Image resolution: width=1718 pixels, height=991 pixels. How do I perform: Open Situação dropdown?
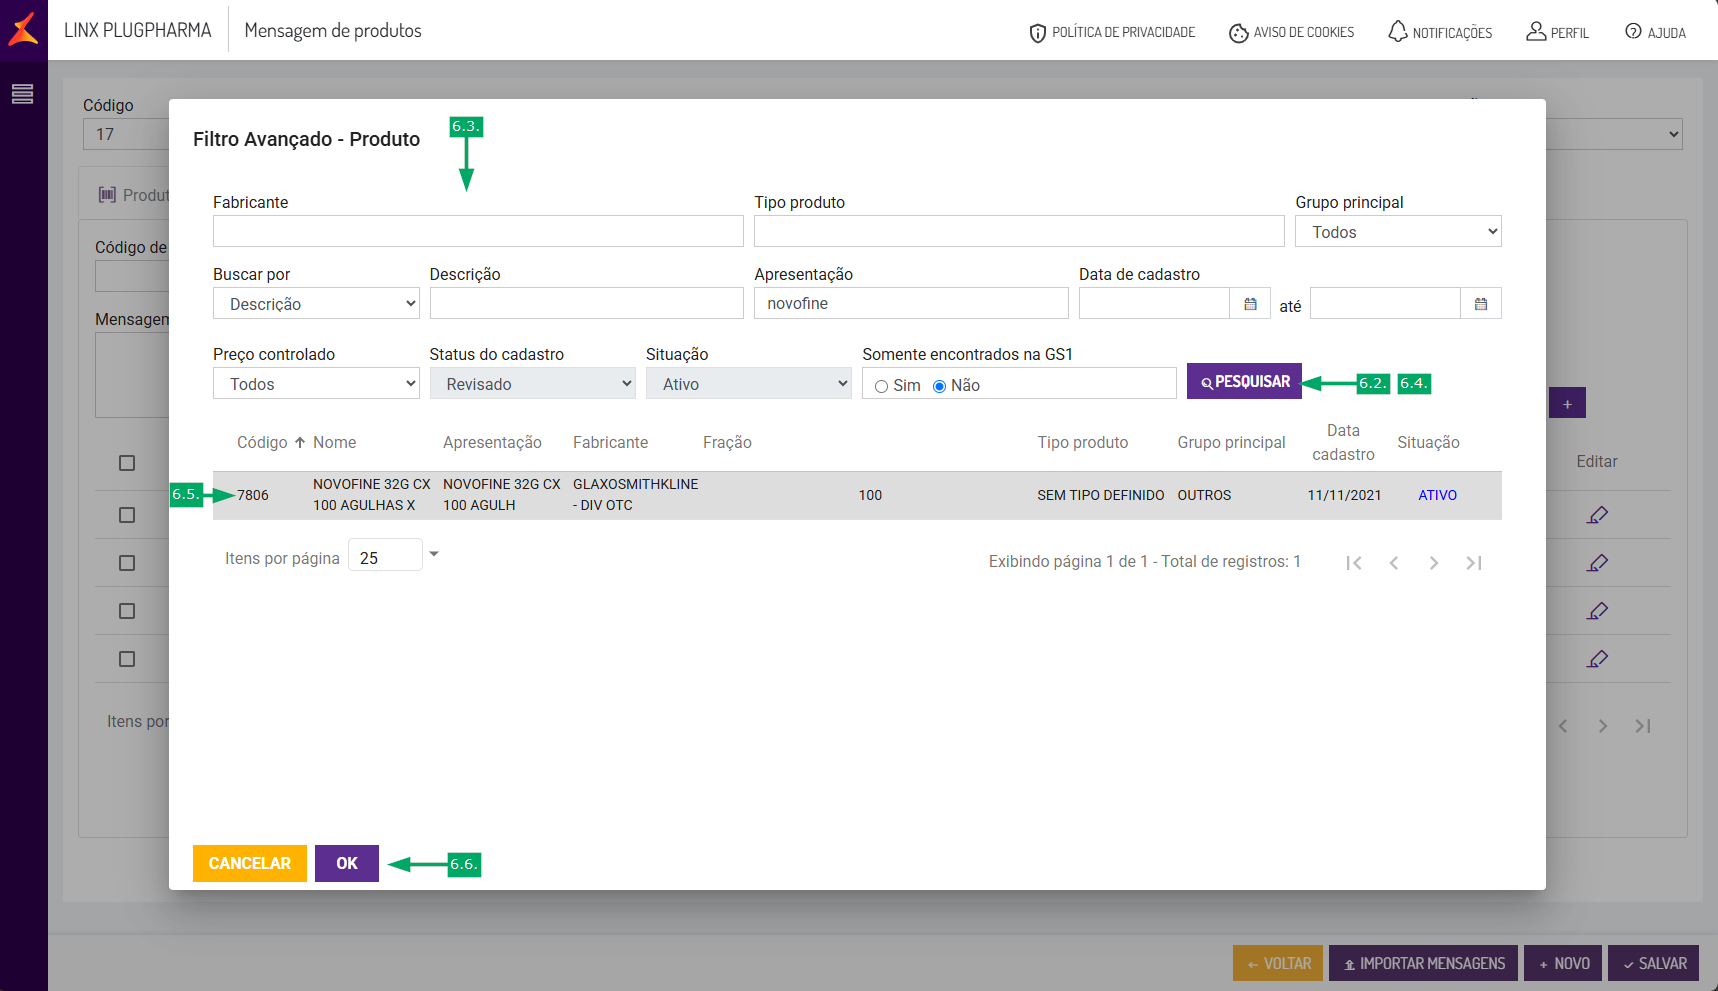(749, 384)
